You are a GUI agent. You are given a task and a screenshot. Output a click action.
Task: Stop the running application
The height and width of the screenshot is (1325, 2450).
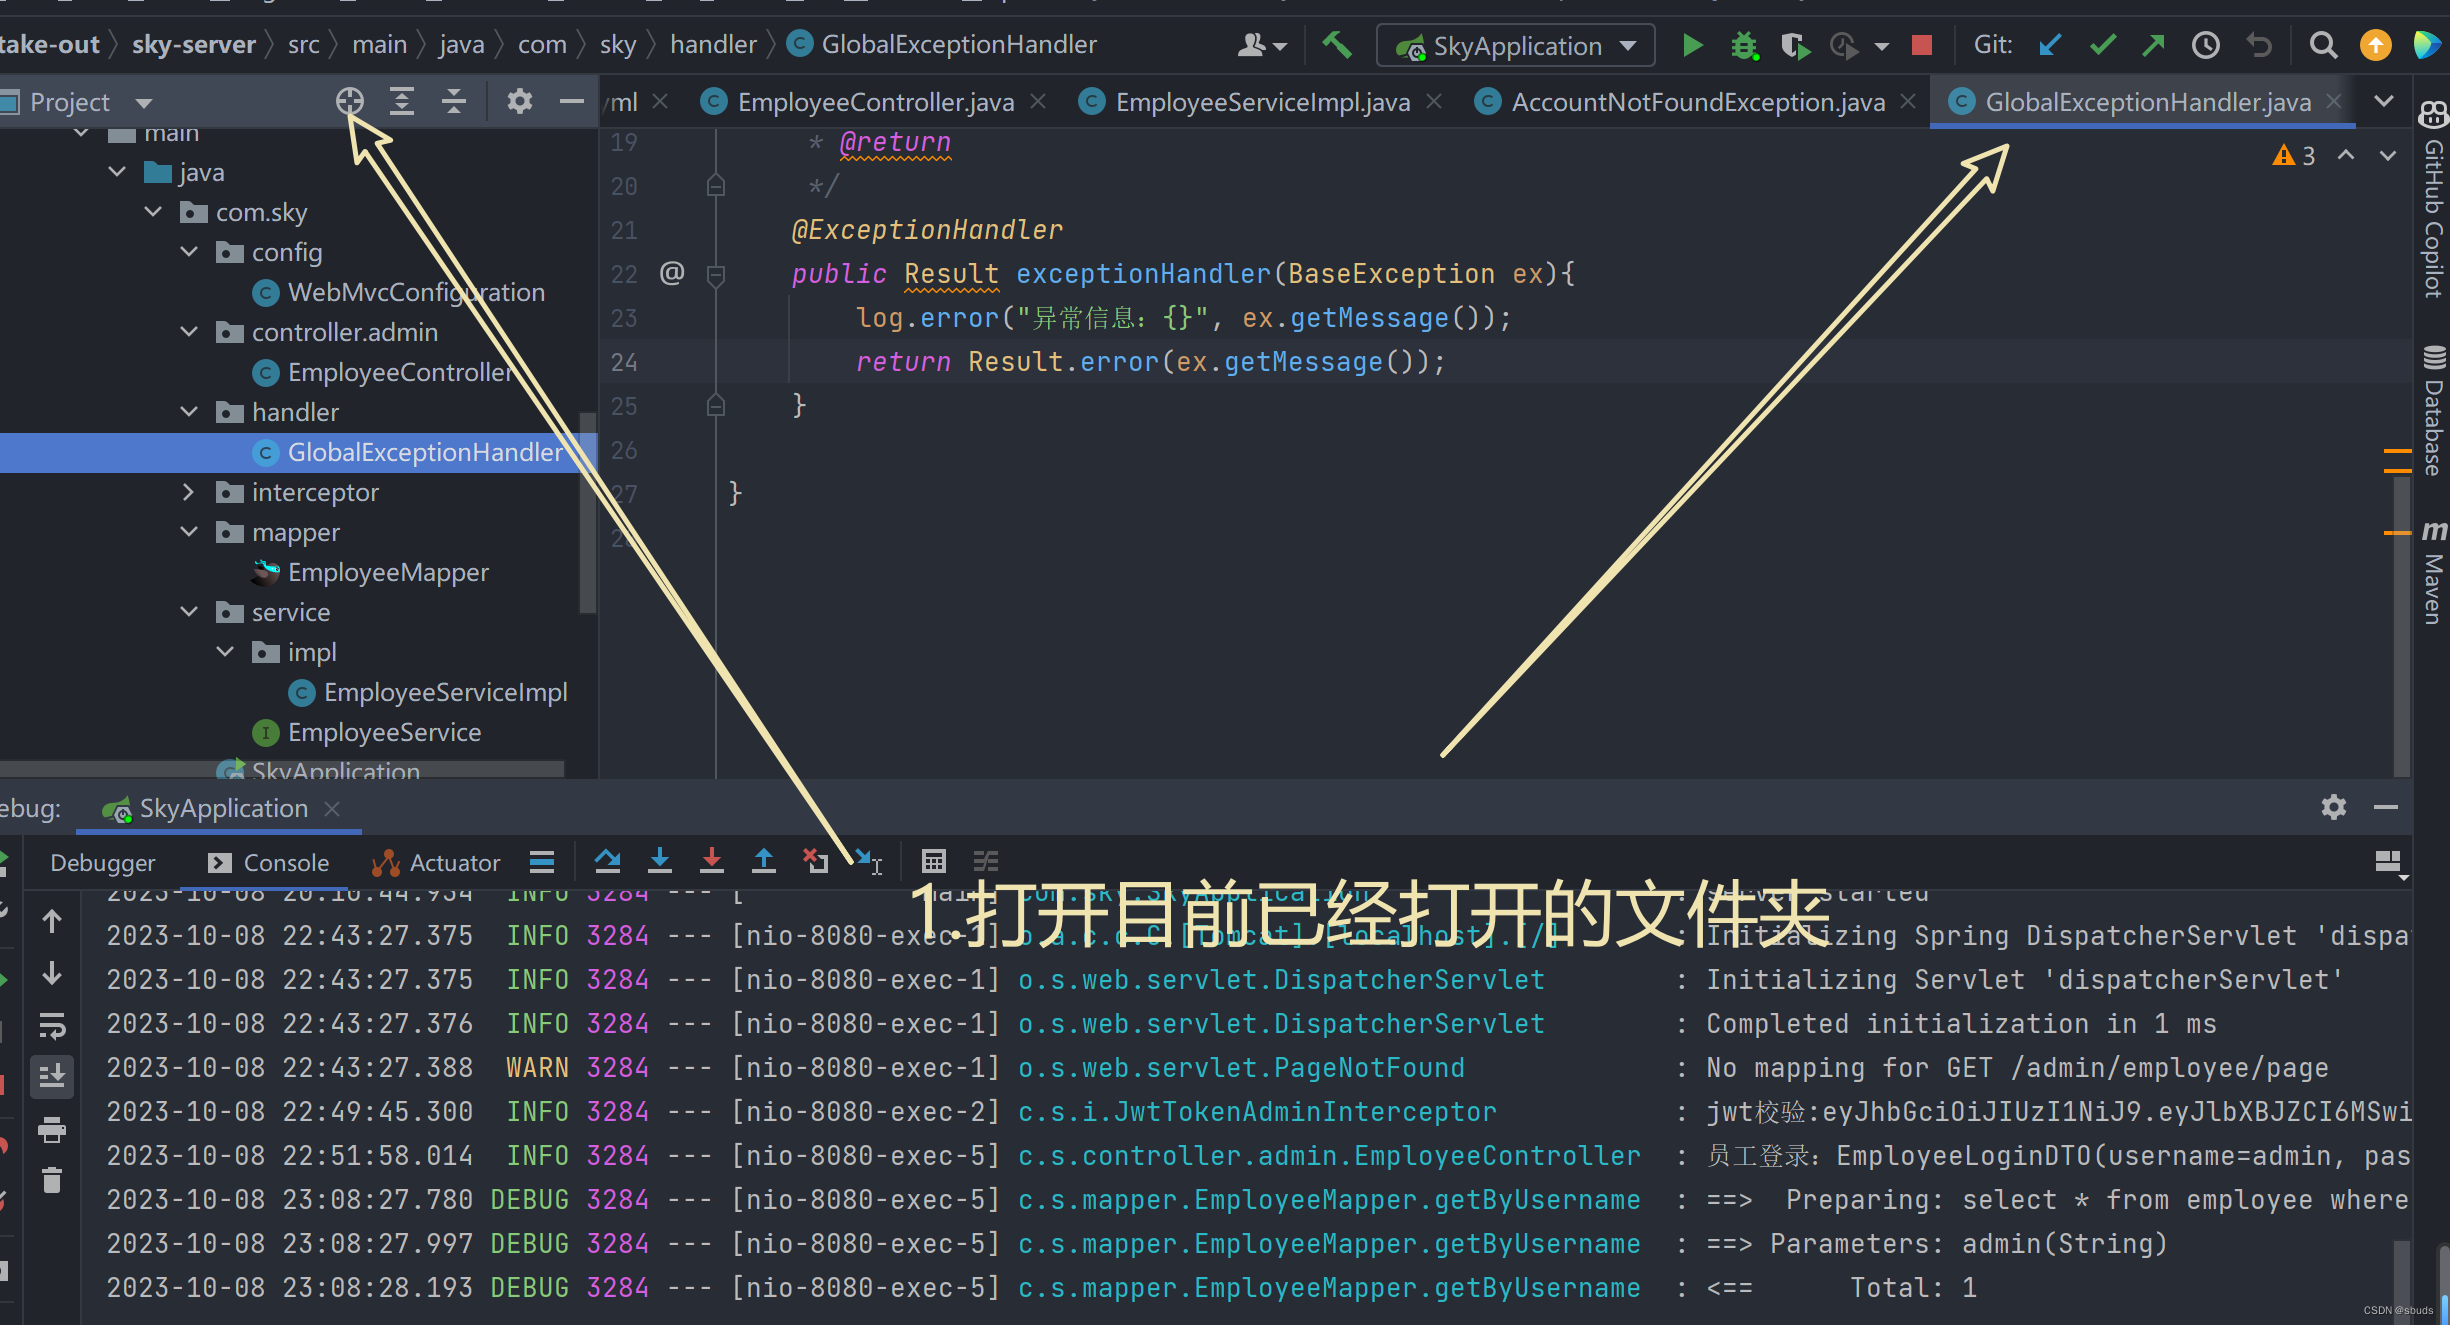click(x=1921, y=45)
